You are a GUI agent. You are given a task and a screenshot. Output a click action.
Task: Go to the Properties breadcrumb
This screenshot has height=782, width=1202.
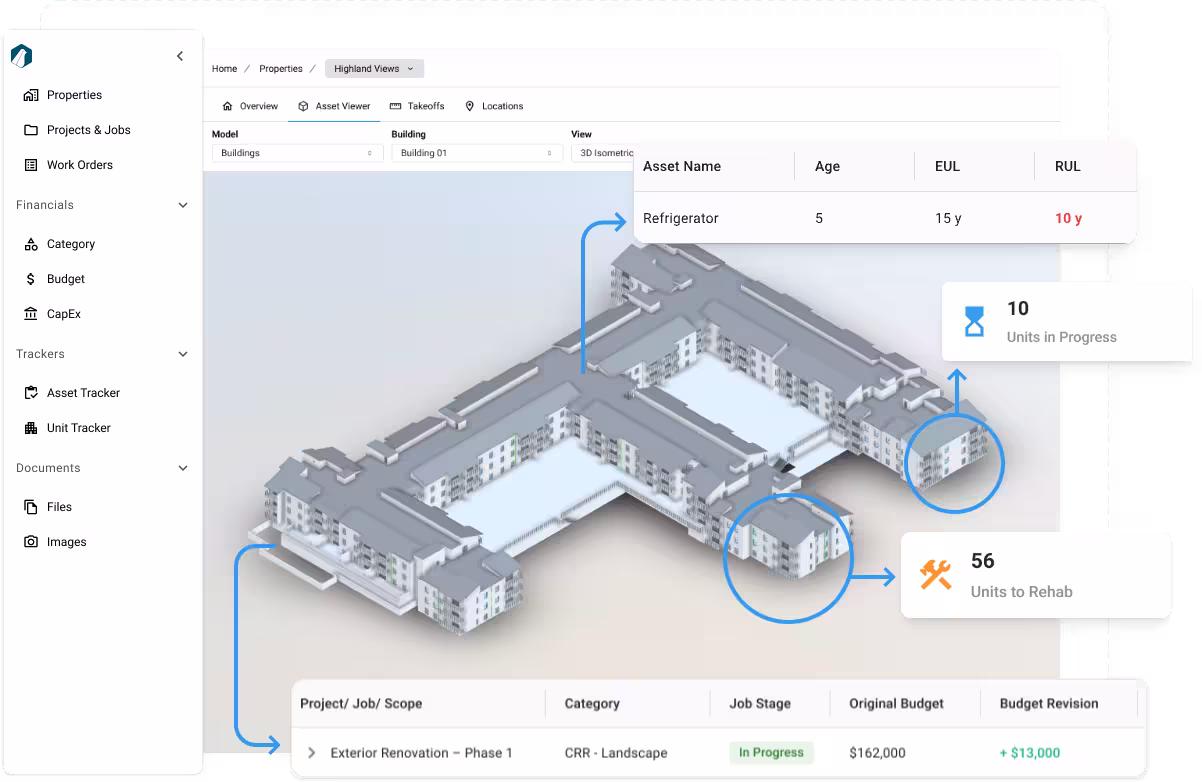click(281, 69)
